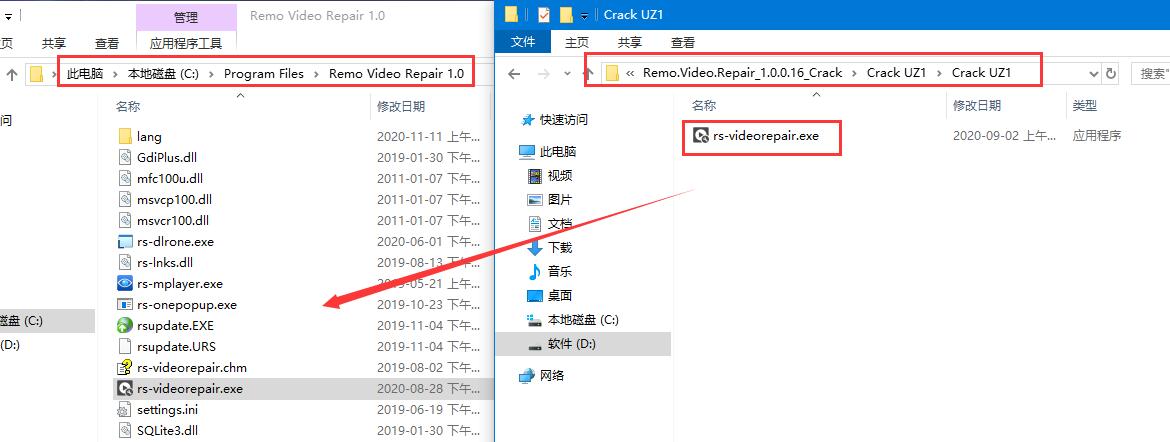Go back in Crack UZ1 window

point(513,73)
